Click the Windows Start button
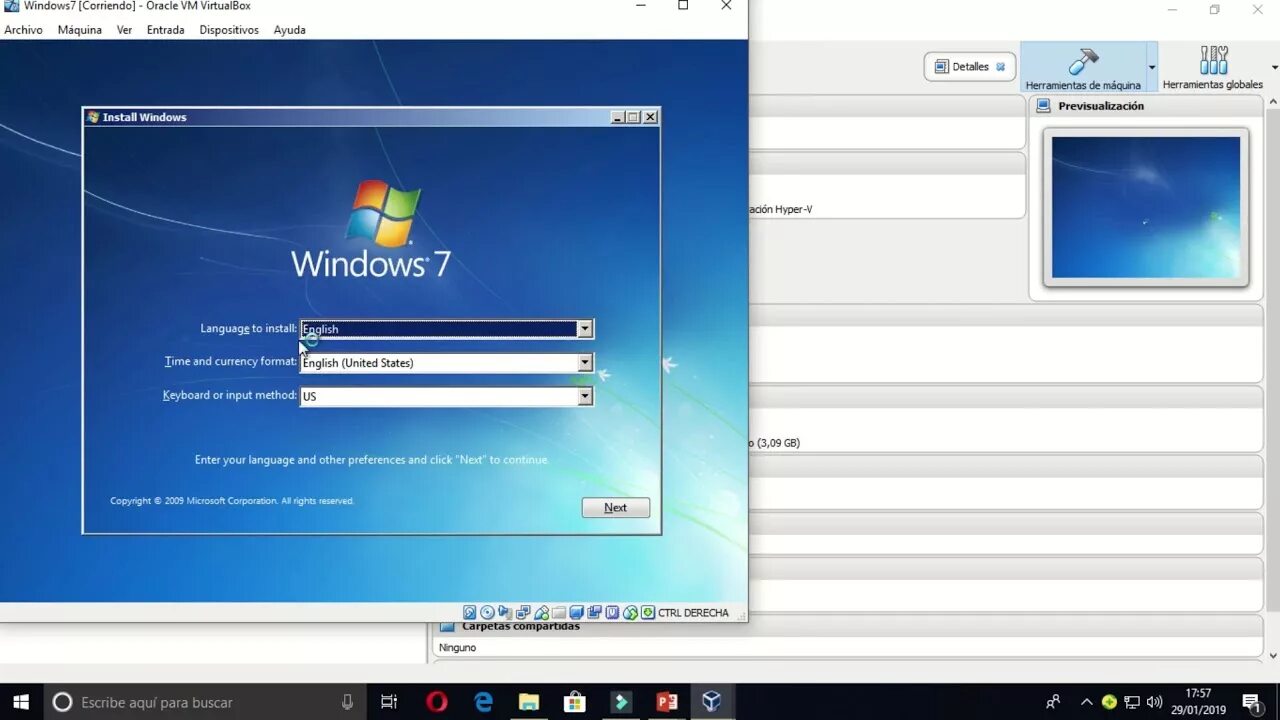Image resolution: width=1280 pixels, height=720 pixels. pos(21,702)
